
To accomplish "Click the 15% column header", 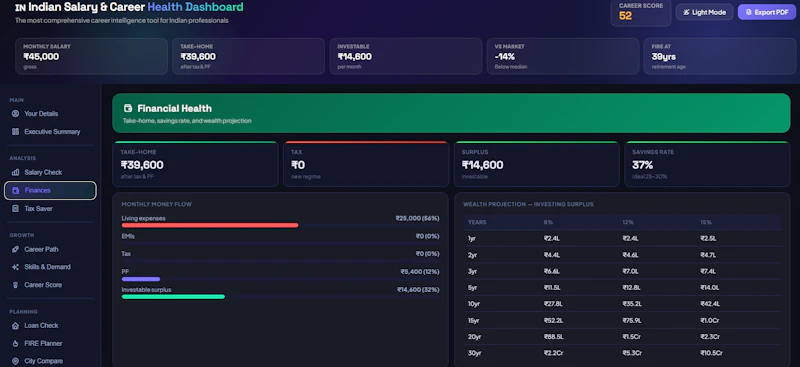I will [x=706, y=223].
